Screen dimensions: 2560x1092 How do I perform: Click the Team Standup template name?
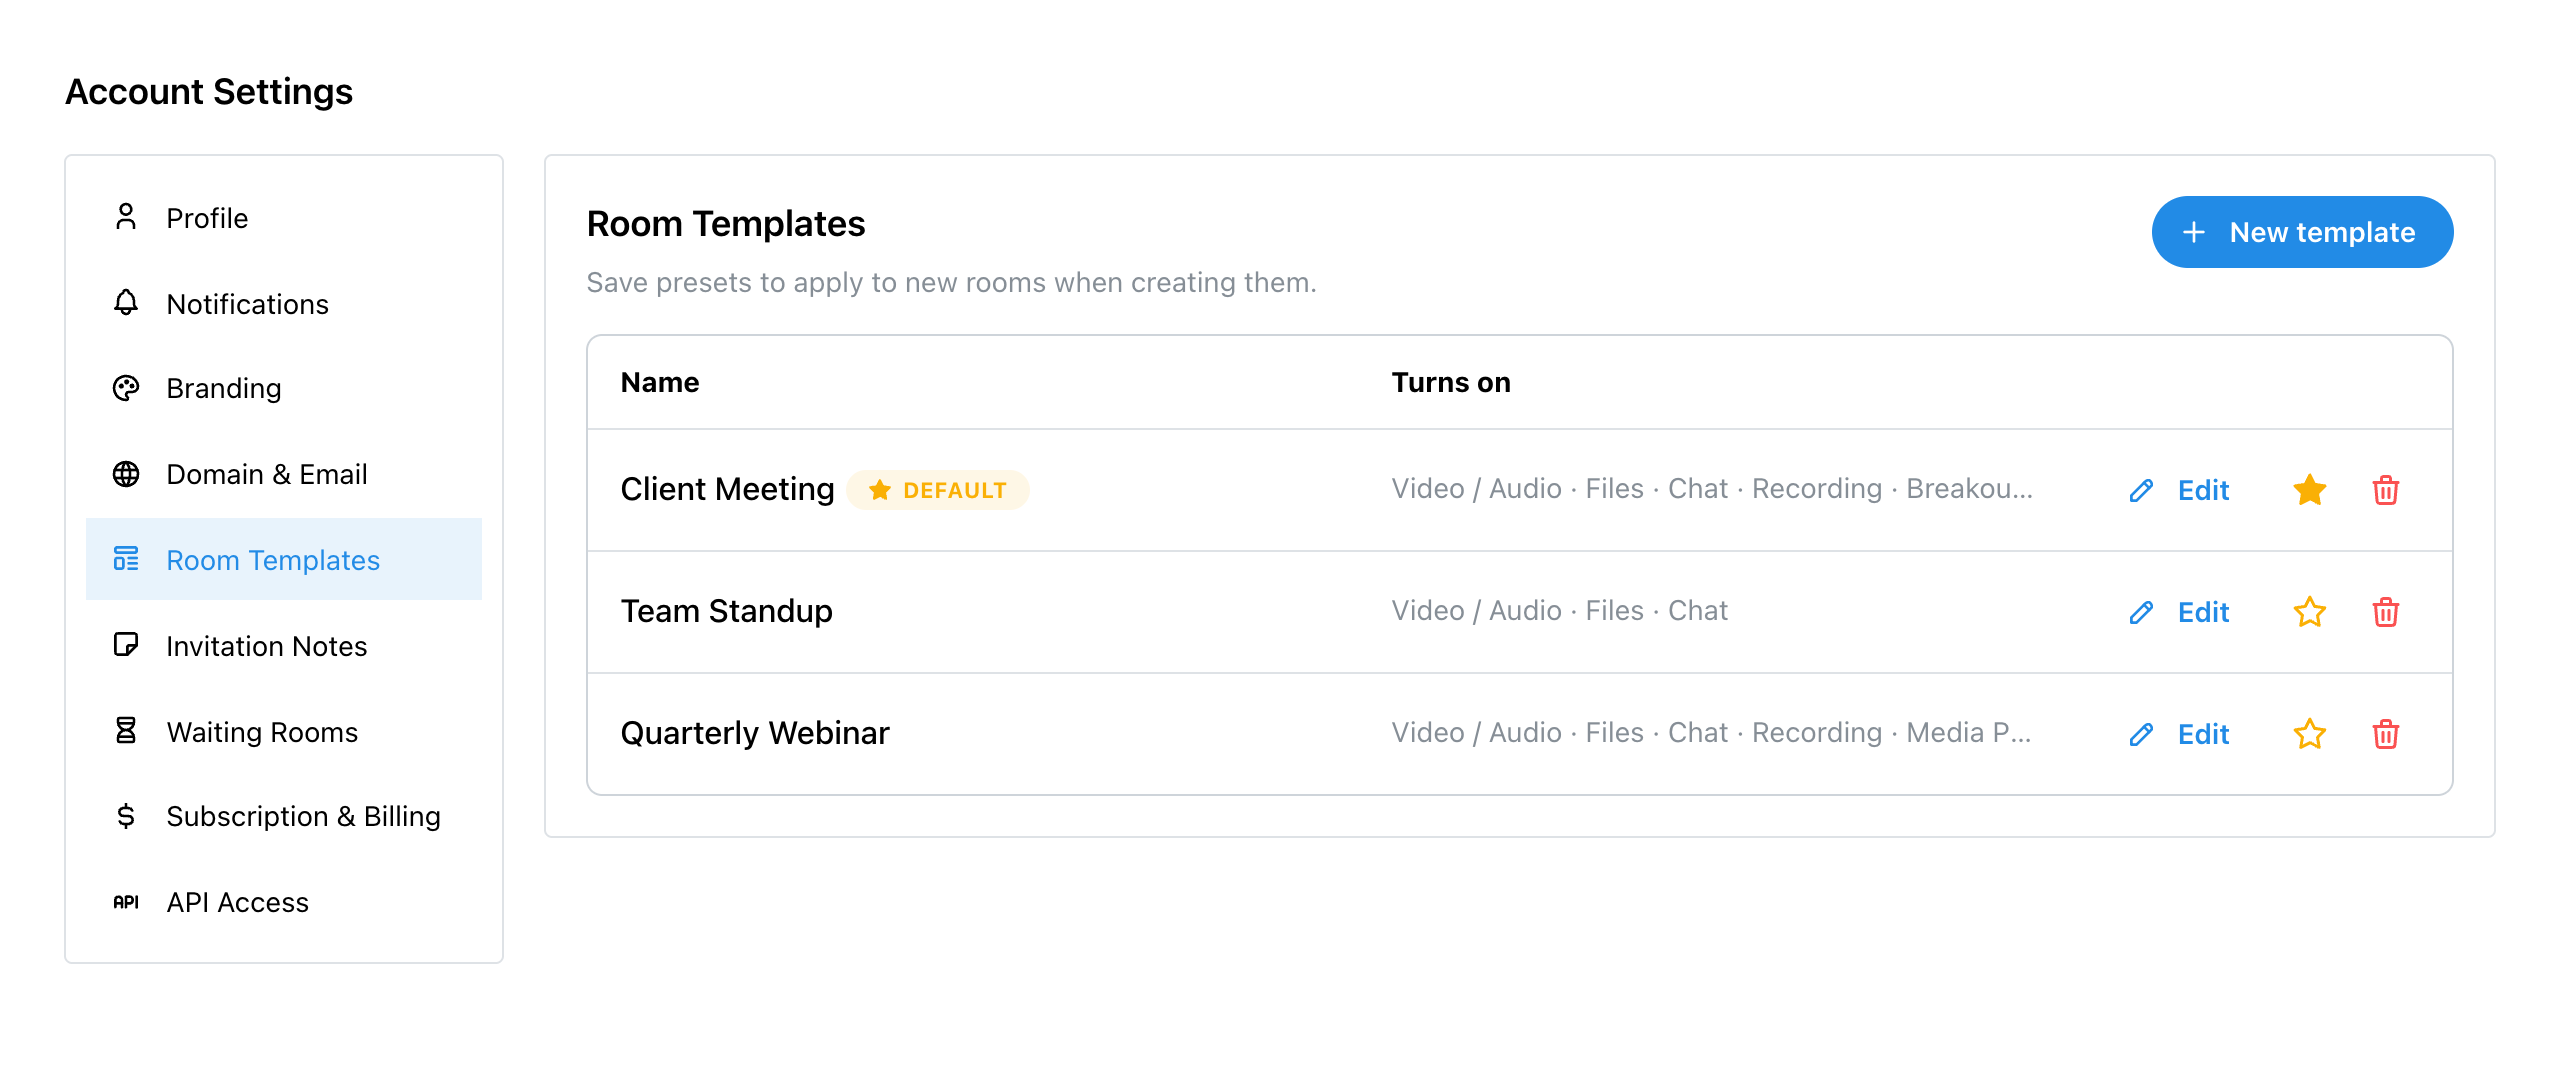click(x=726, y=611)
